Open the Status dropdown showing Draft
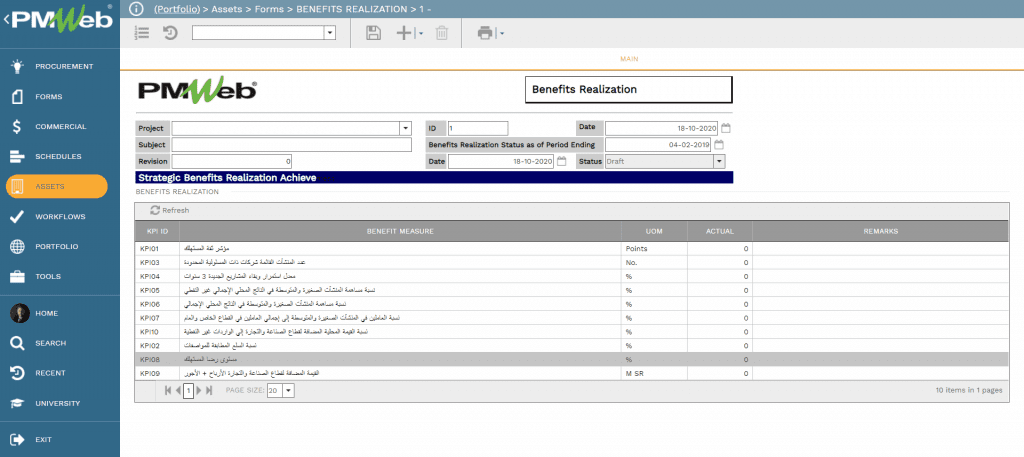Screen dimensions: 1024x457 (x=720, y=161)
